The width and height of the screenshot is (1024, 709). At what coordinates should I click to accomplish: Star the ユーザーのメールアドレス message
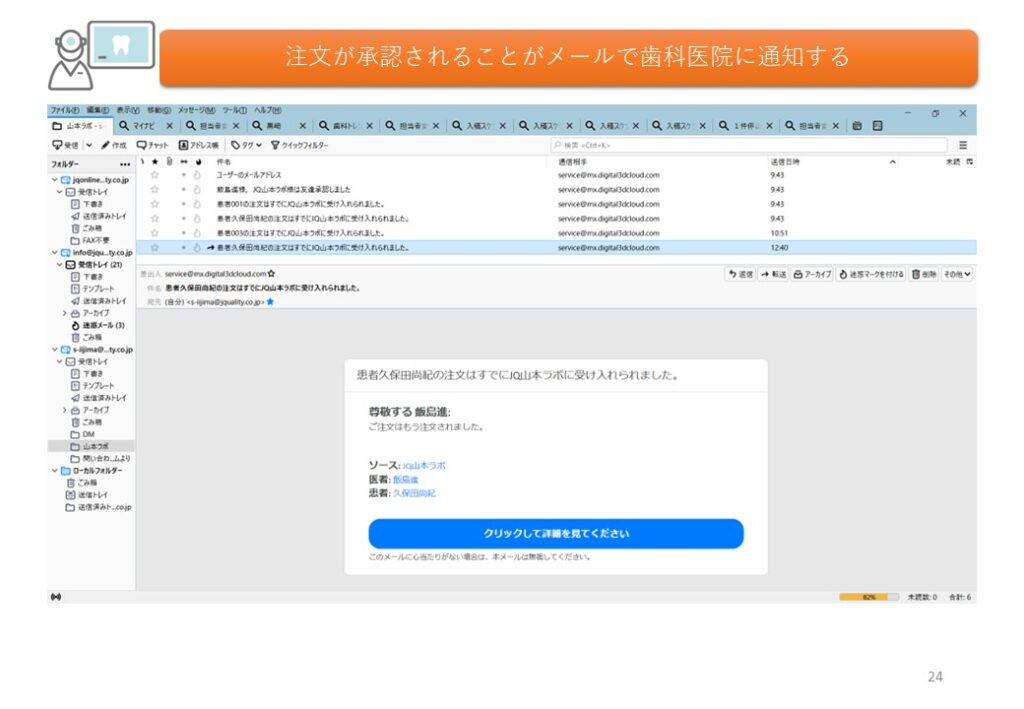154,175
